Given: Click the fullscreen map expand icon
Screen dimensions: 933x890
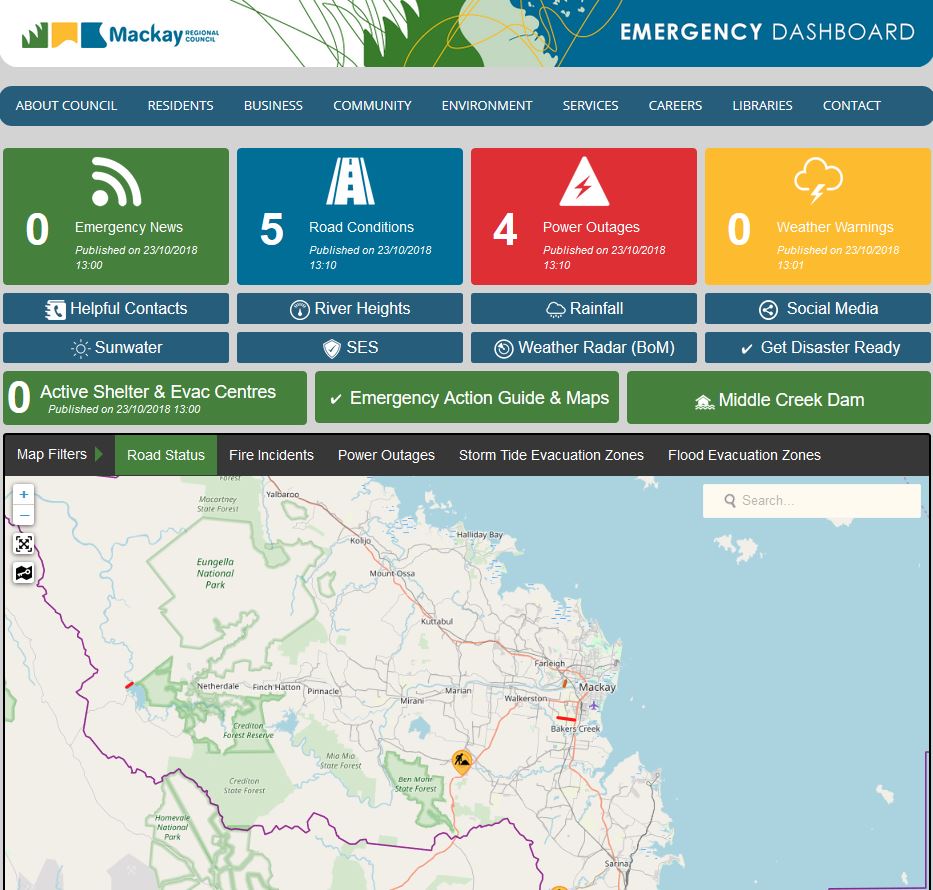Looking at the screenshot, I should pos(23,544).
